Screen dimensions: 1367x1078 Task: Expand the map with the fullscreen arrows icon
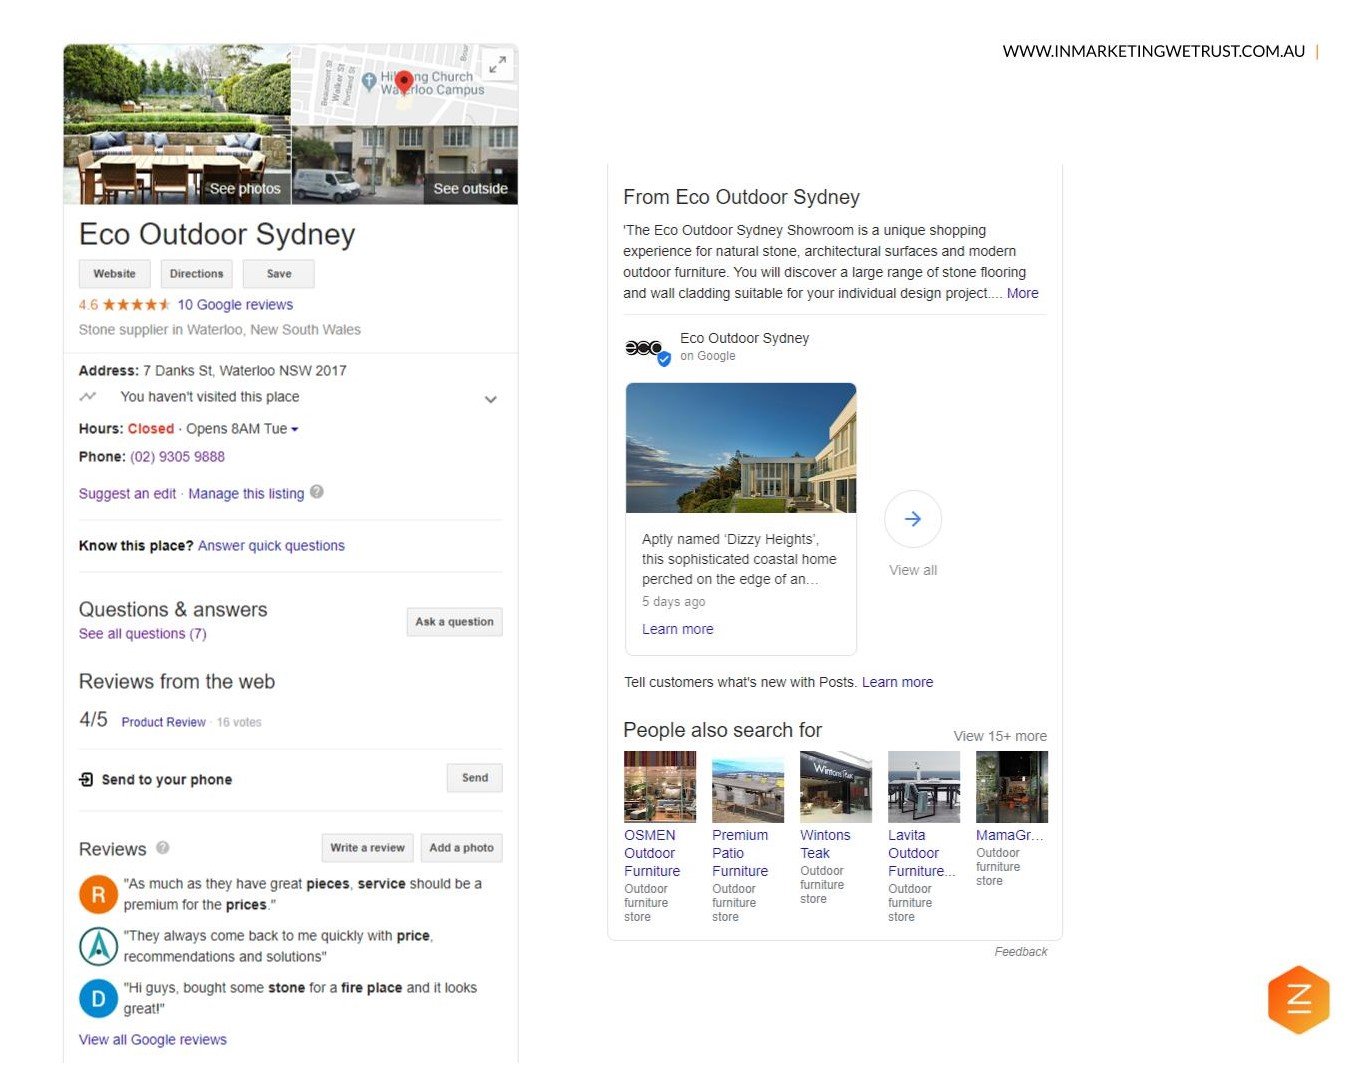(497, 65)
